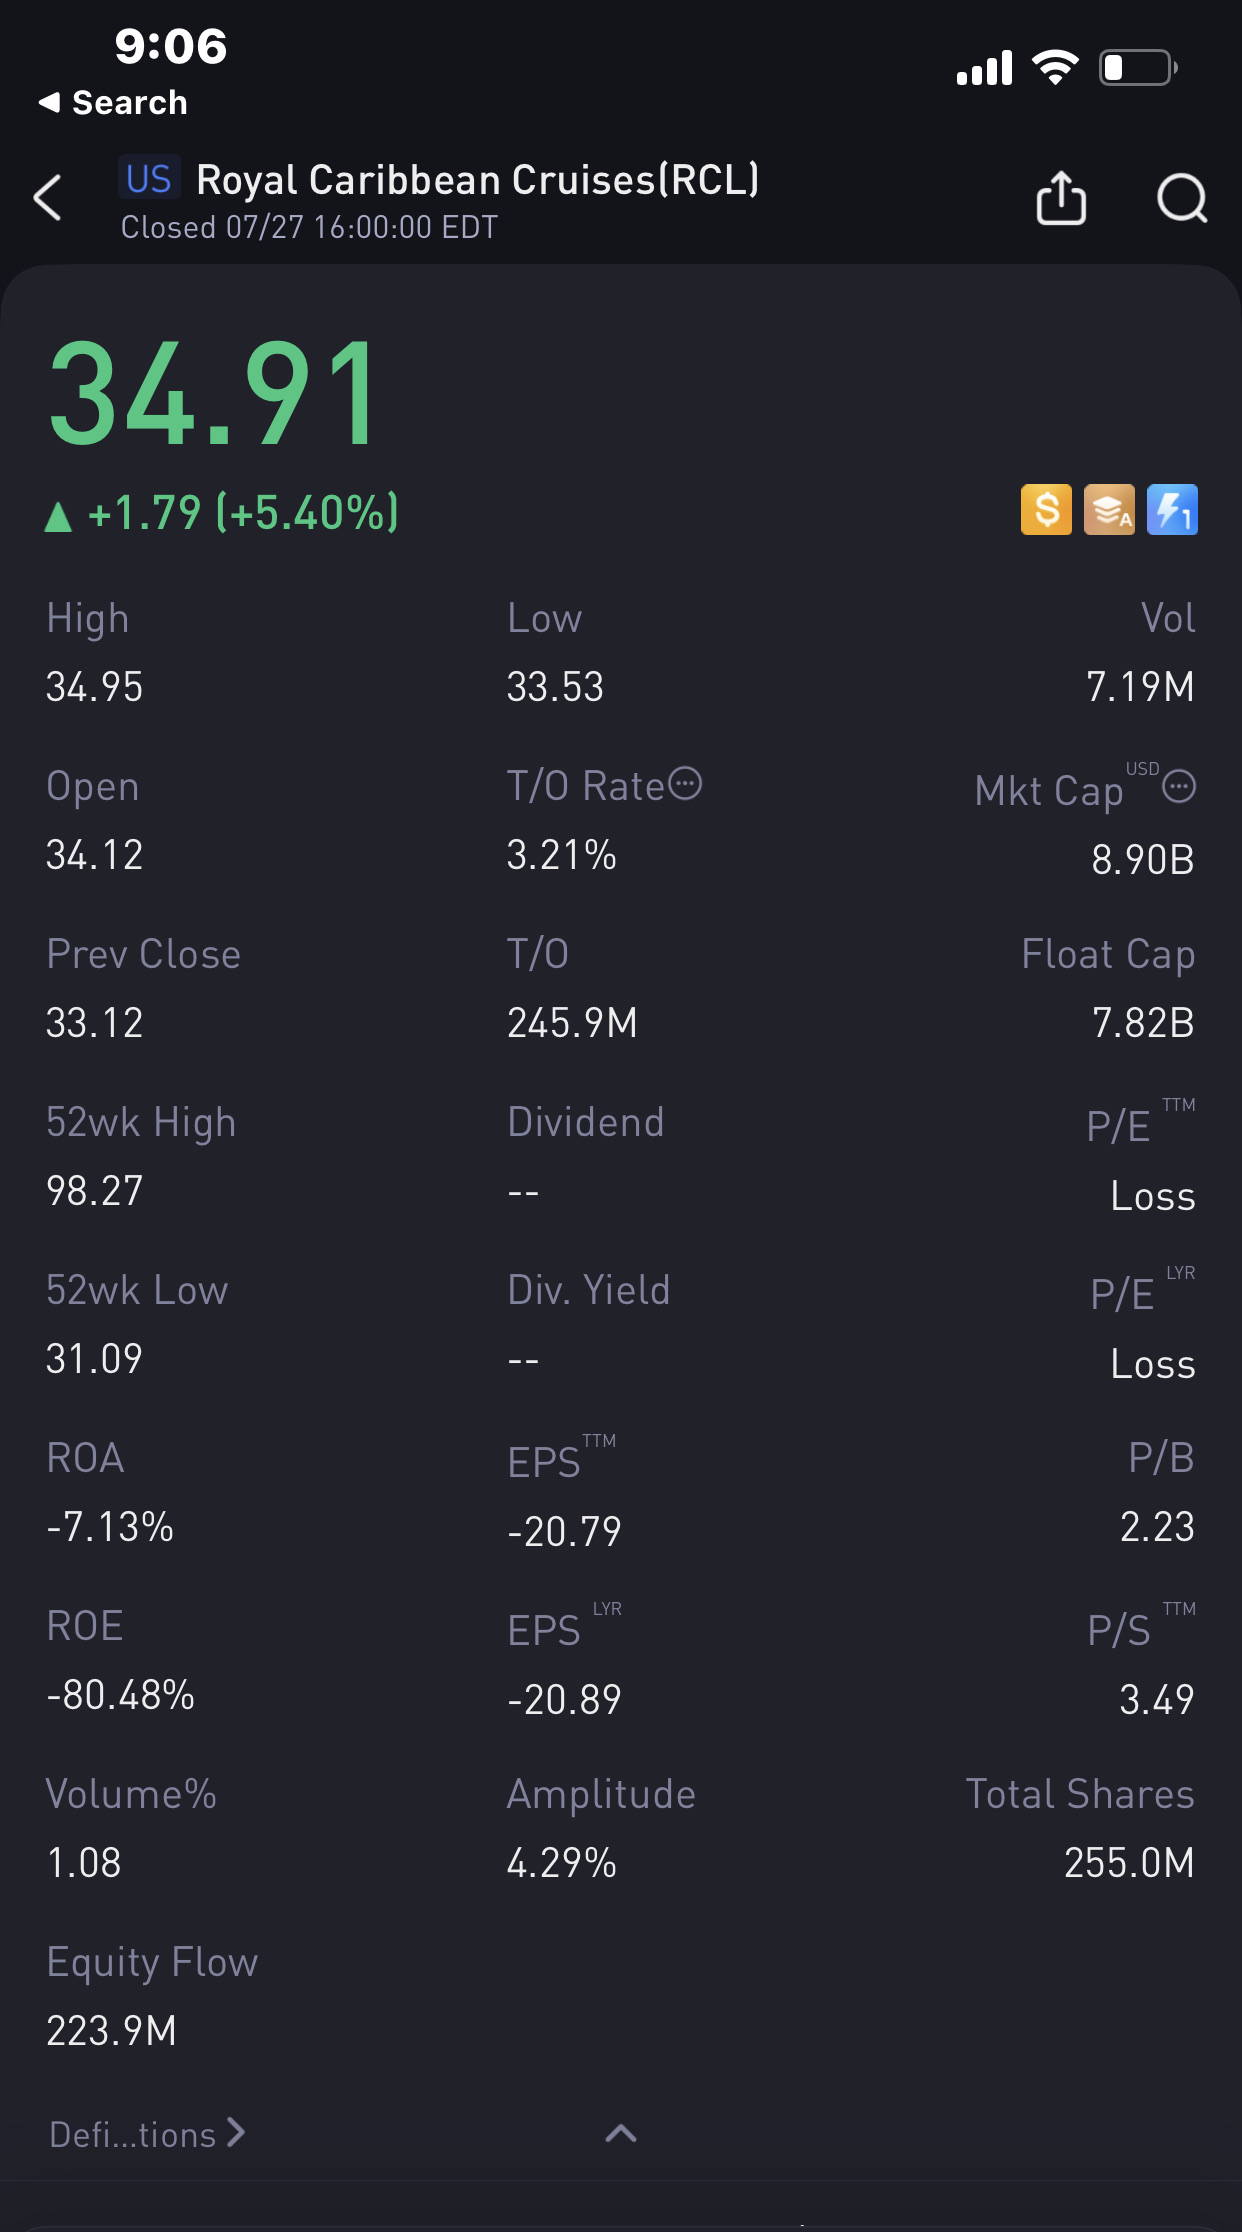Open the Definitions link
The height and width of the screenshot is (2232, 1242).
tap(133, 2135)
